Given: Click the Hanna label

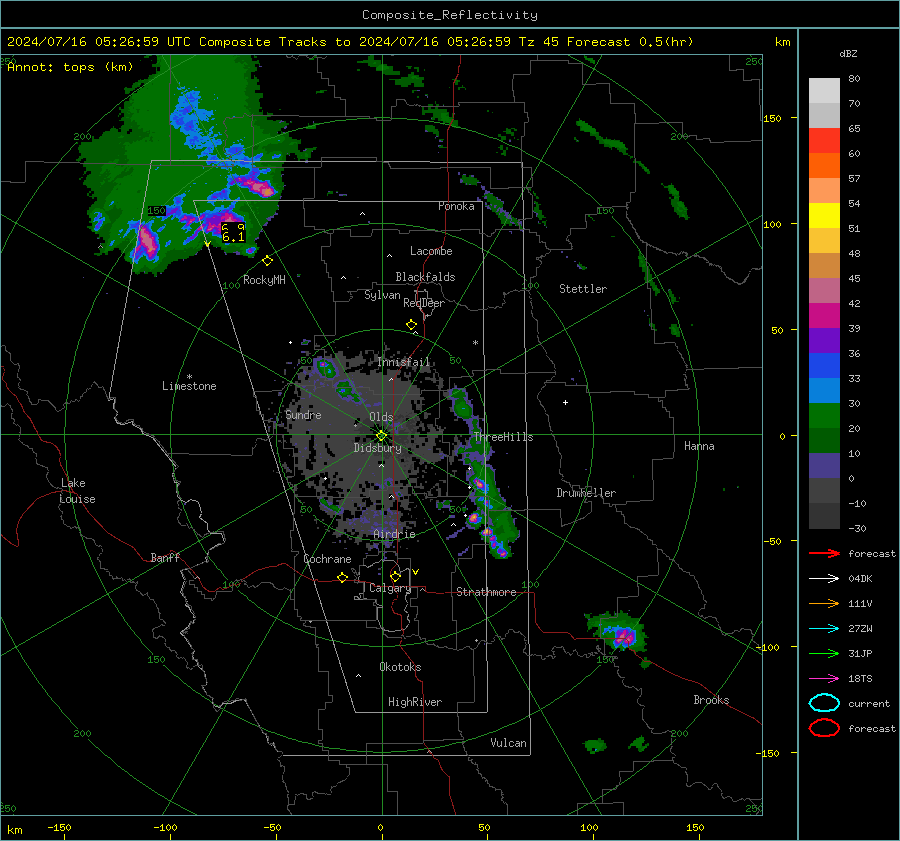Looking at the screenshot, I should [x=699, y=446].
